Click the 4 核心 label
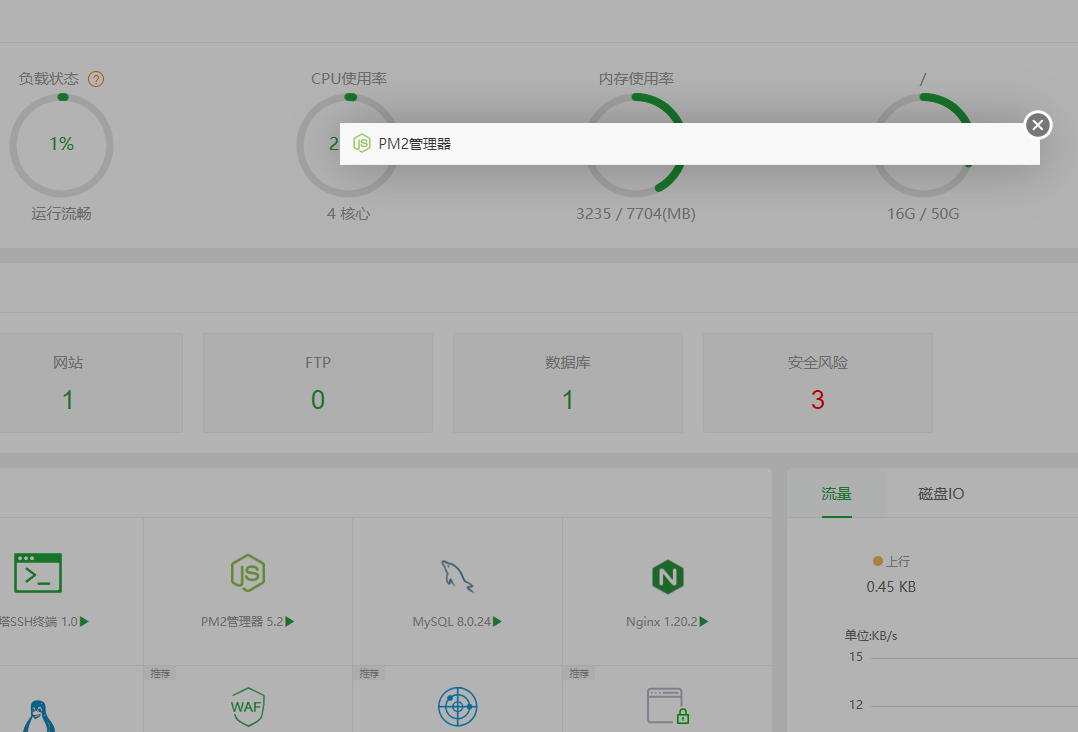The height and width of the screenshot is (732, 1078). (349, 214)
